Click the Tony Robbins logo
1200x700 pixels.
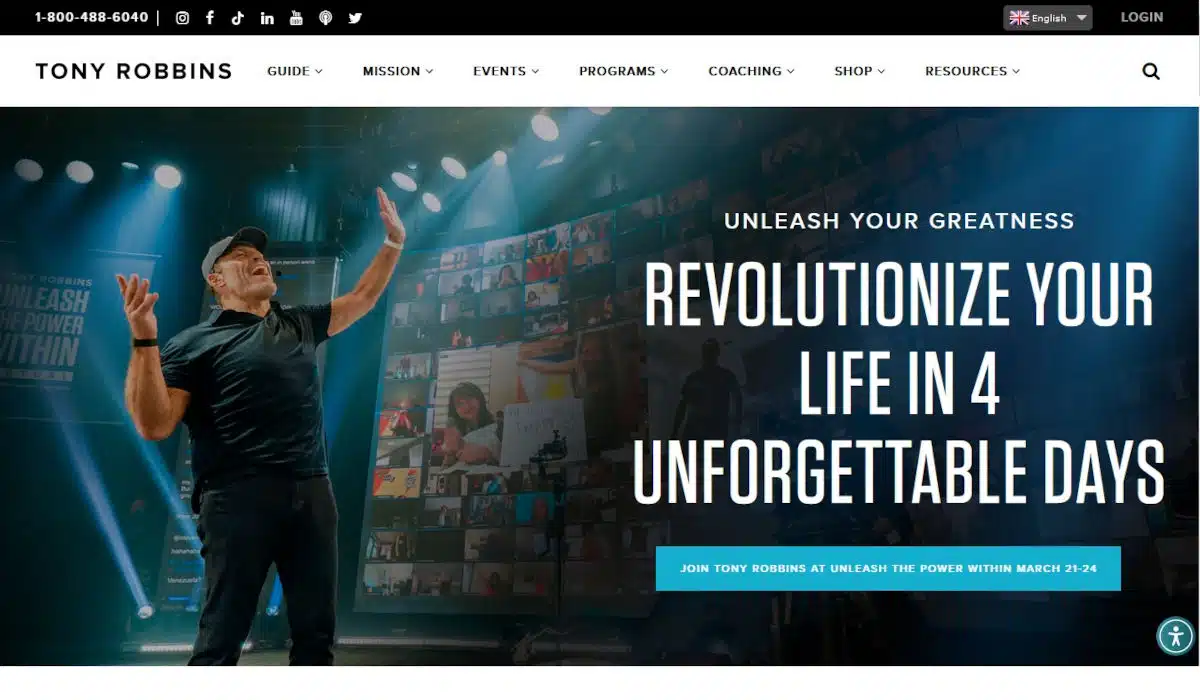tap(134, 71)
